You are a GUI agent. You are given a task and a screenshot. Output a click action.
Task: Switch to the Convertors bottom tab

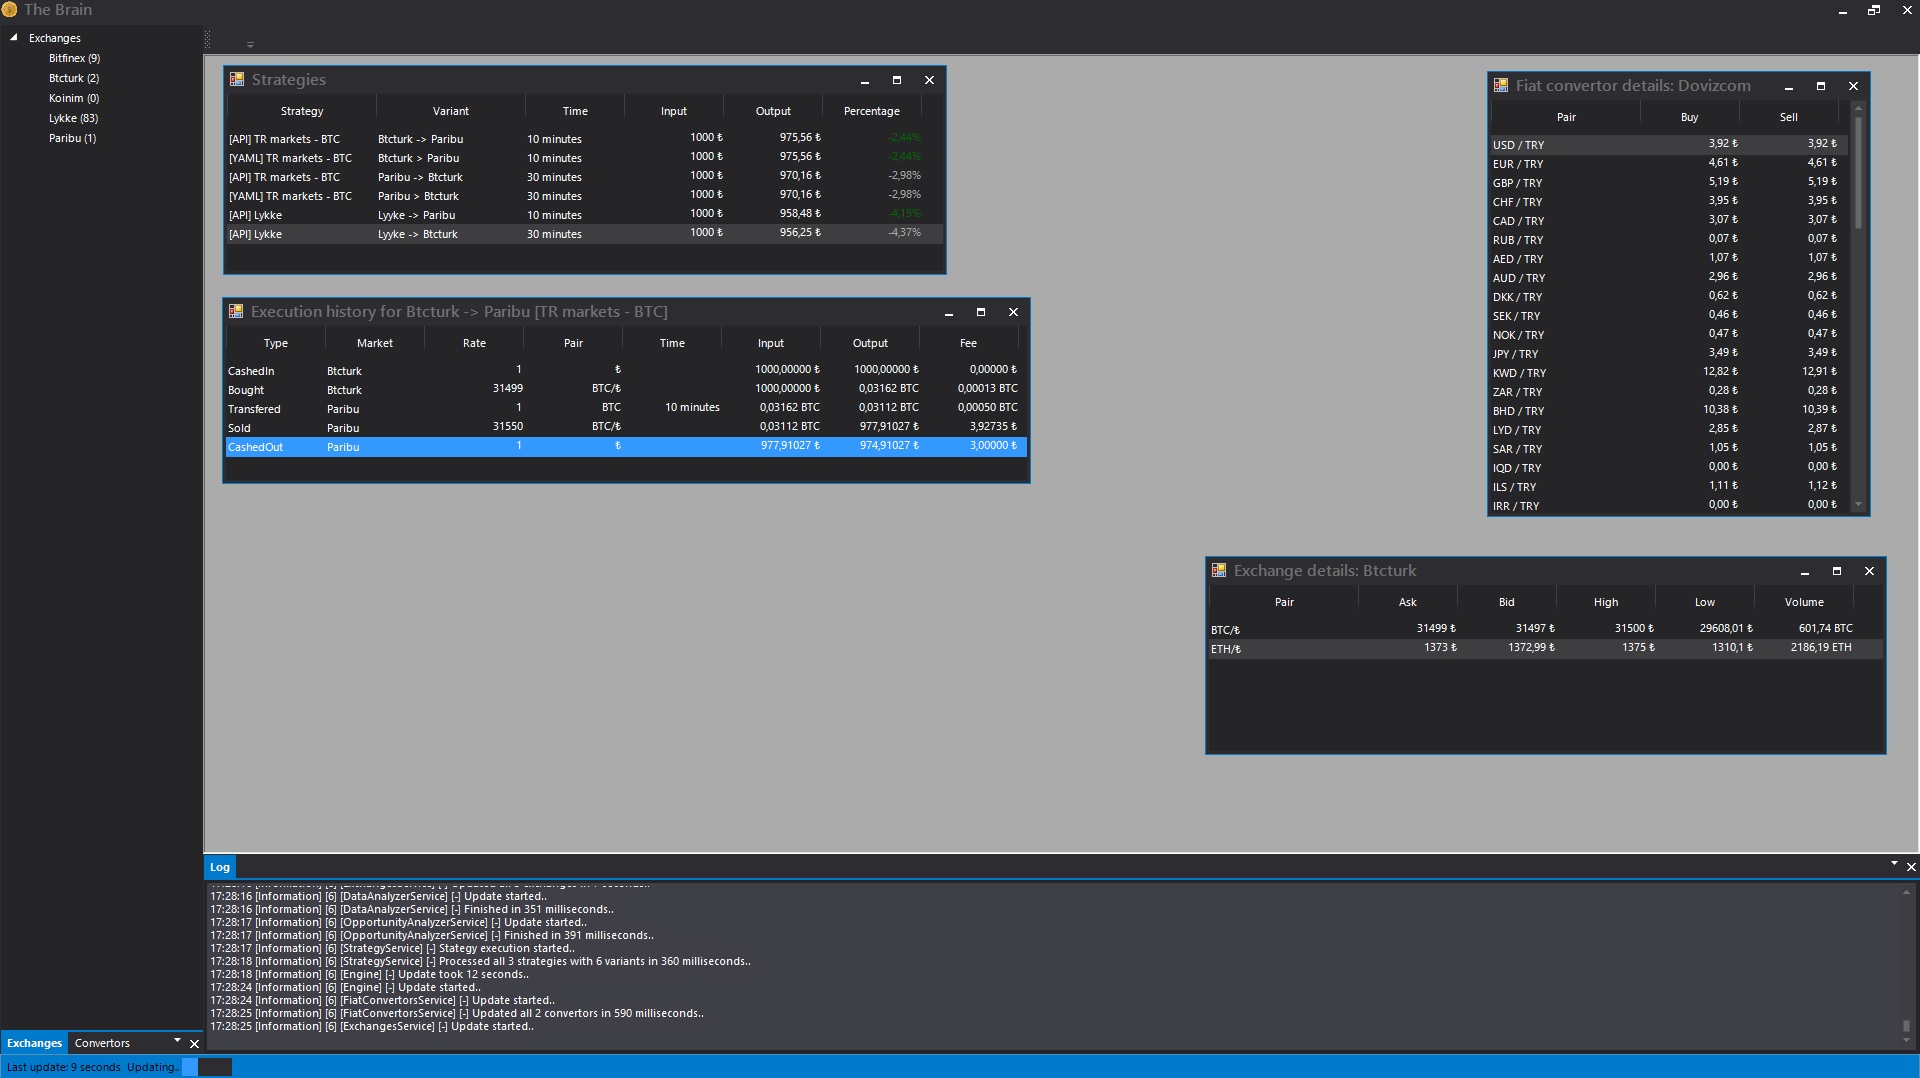click(102, 1043)
